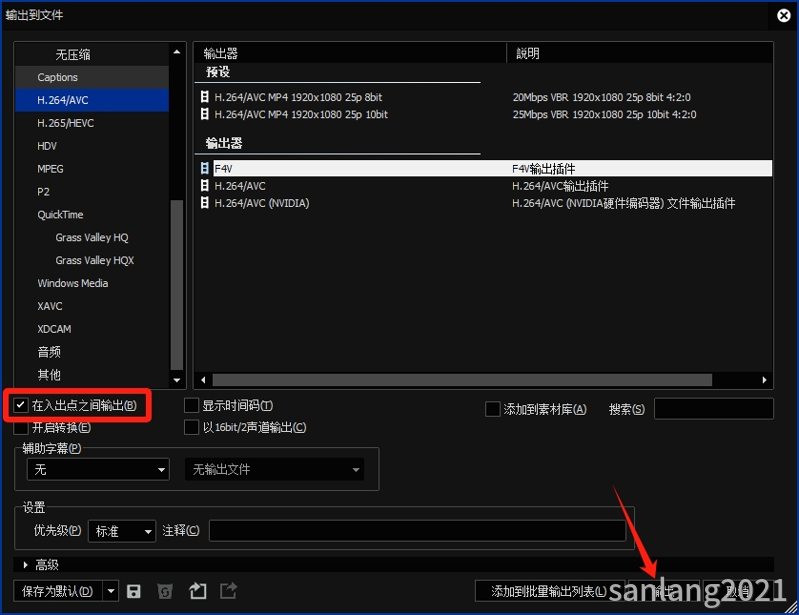The image size is (799, 615).
Task: Expand the 高级 section
Action: [x=25, y=565]
